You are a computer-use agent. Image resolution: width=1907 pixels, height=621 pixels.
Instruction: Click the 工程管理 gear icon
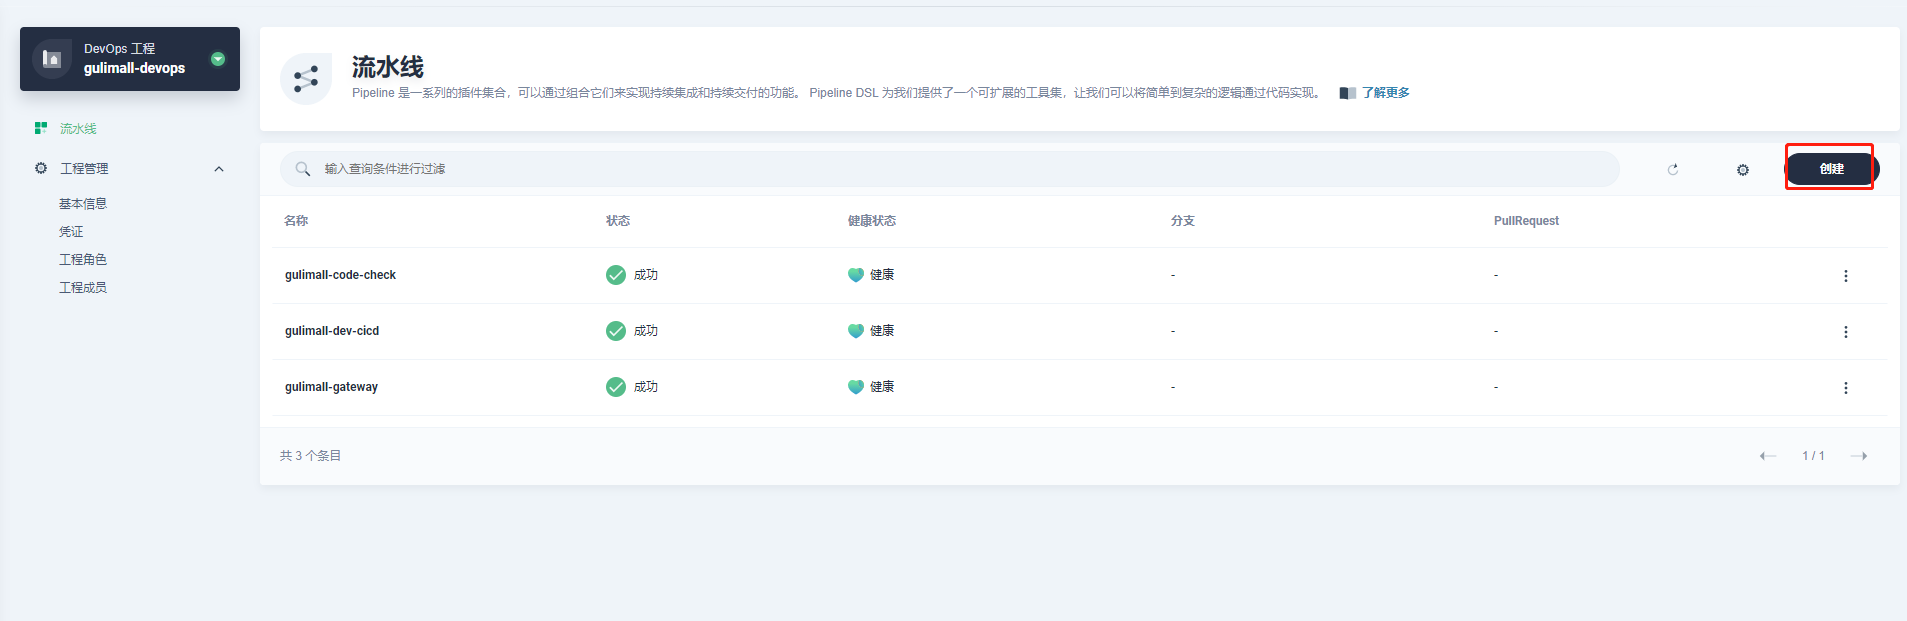(x=41, y=168)
